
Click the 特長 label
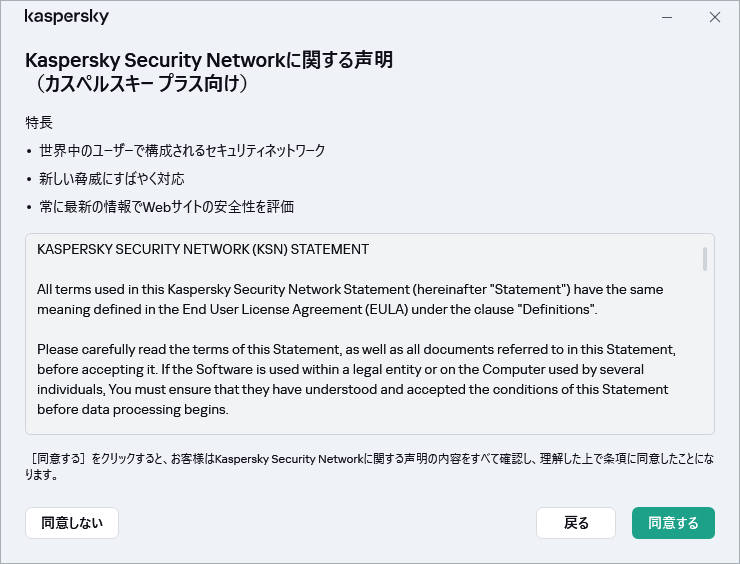click(39, 122)
